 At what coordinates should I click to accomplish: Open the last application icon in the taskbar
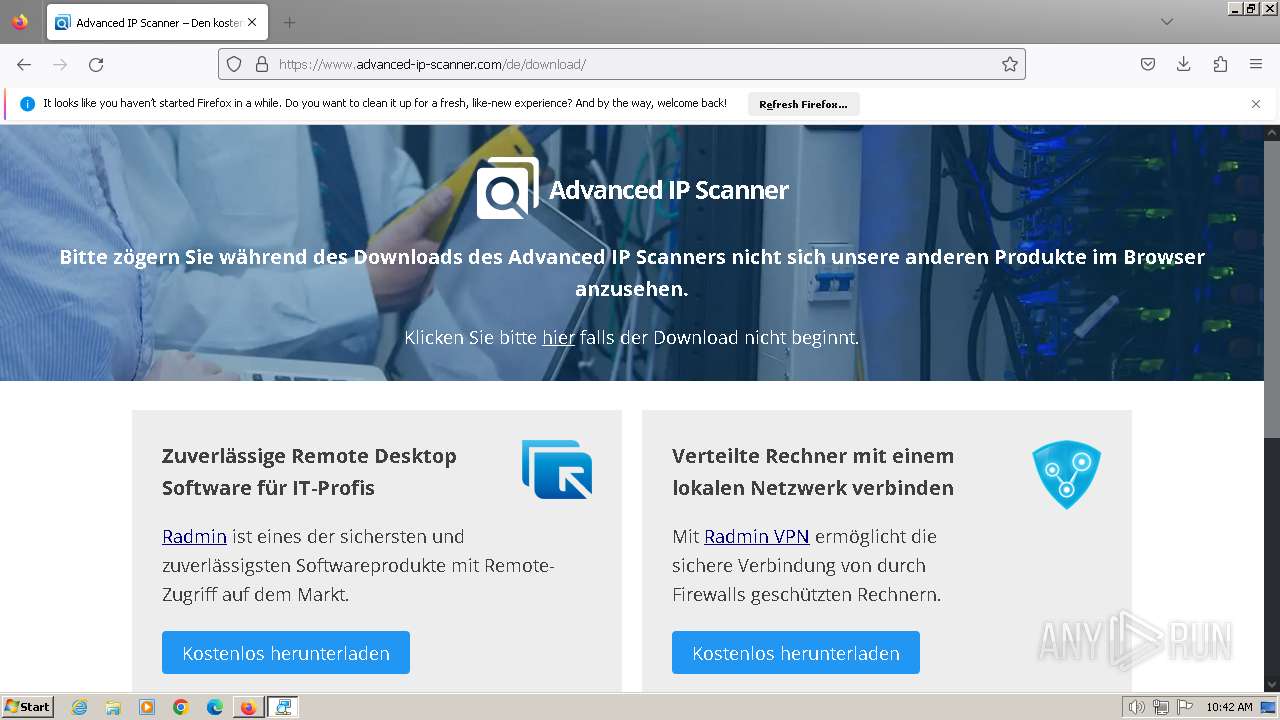click(x=283, y=707)
